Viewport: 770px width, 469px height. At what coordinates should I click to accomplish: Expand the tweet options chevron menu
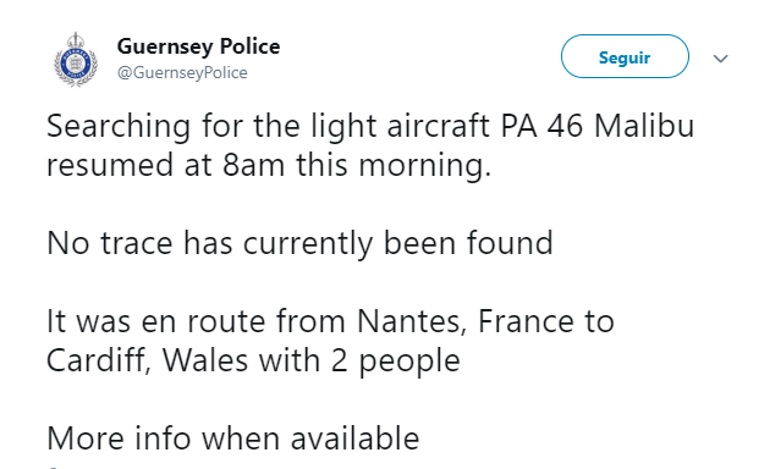720,59
